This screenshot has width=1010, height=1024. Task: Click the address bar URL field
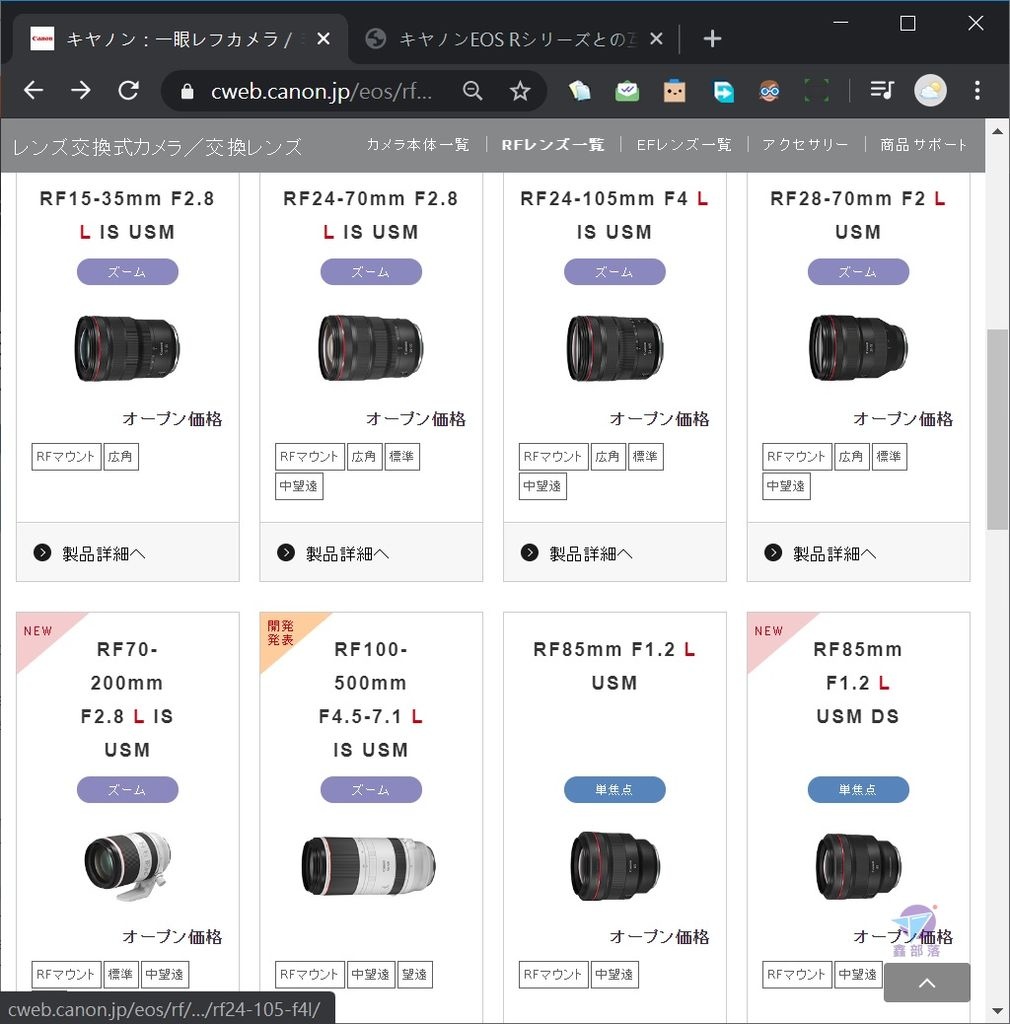[321, 91]
